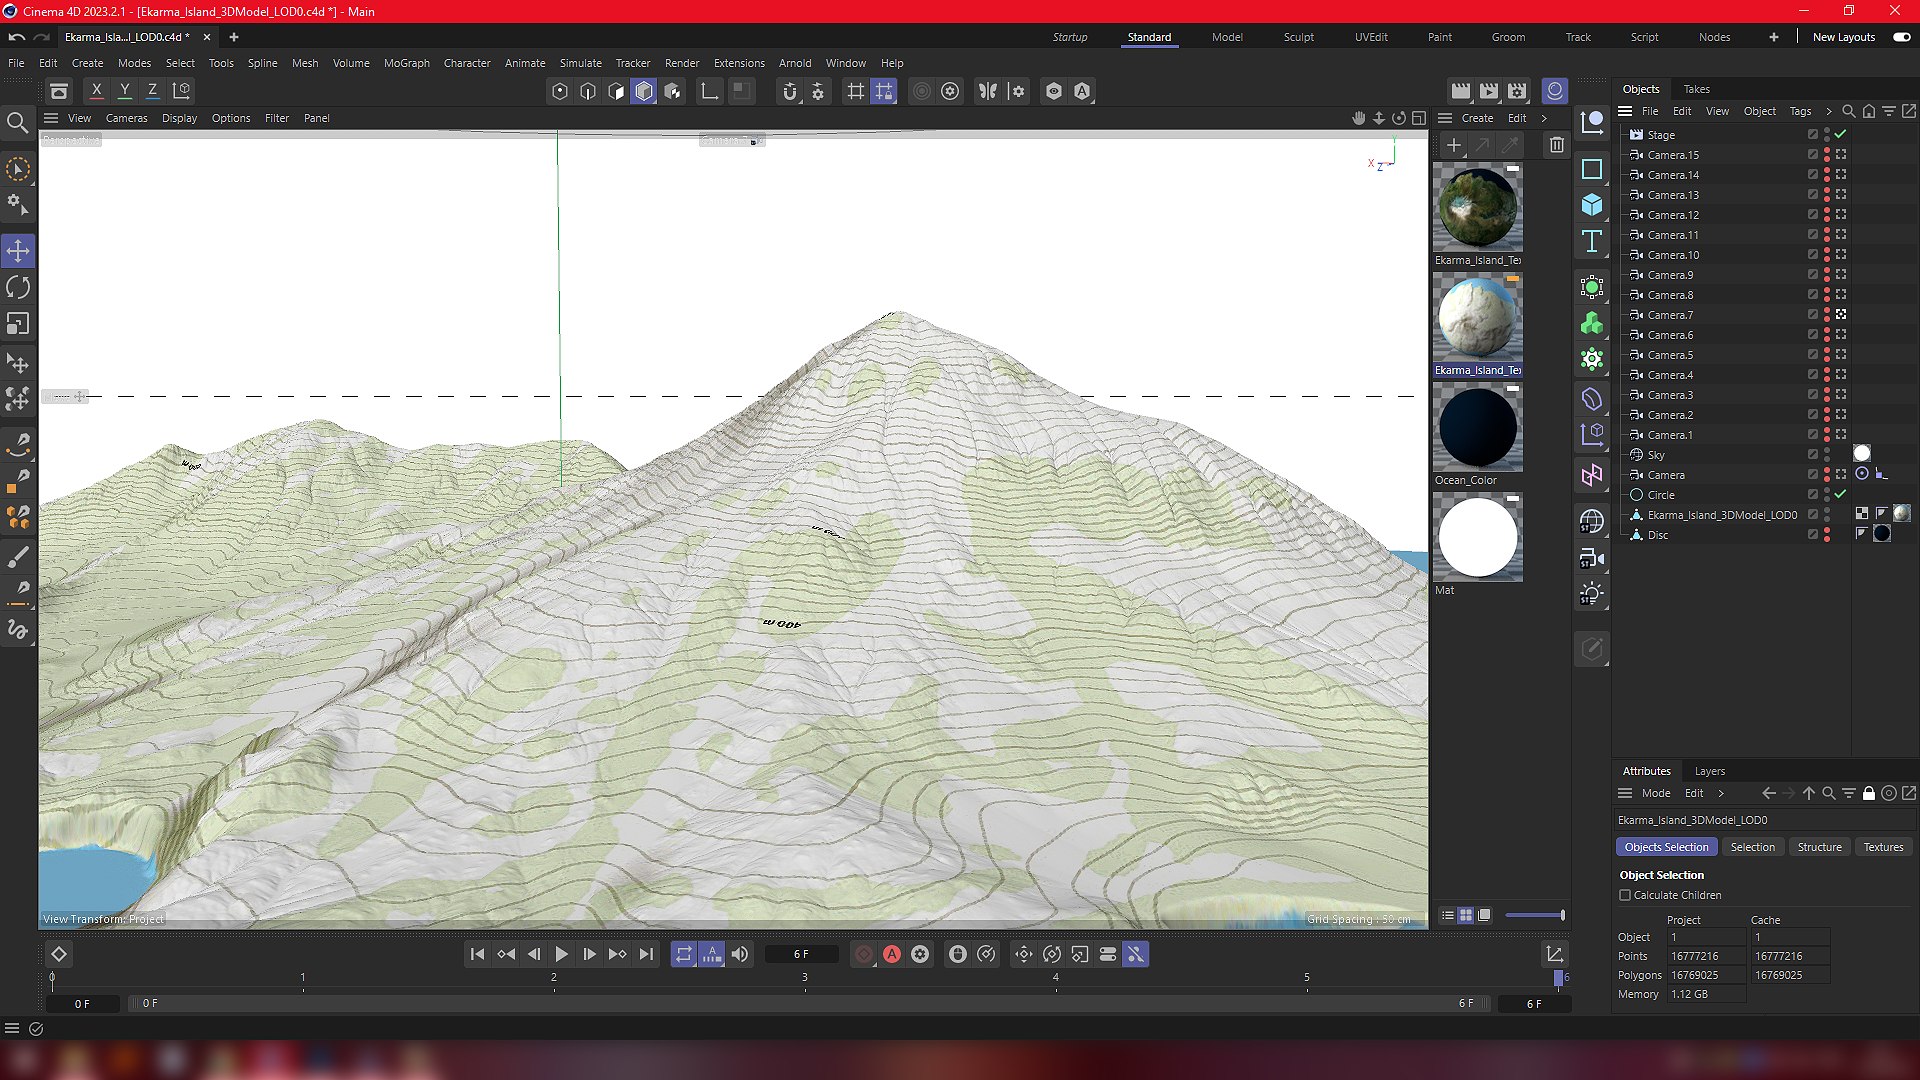Select the Rotate tool
The image size is (1920, 1080).
pos(18,288)
